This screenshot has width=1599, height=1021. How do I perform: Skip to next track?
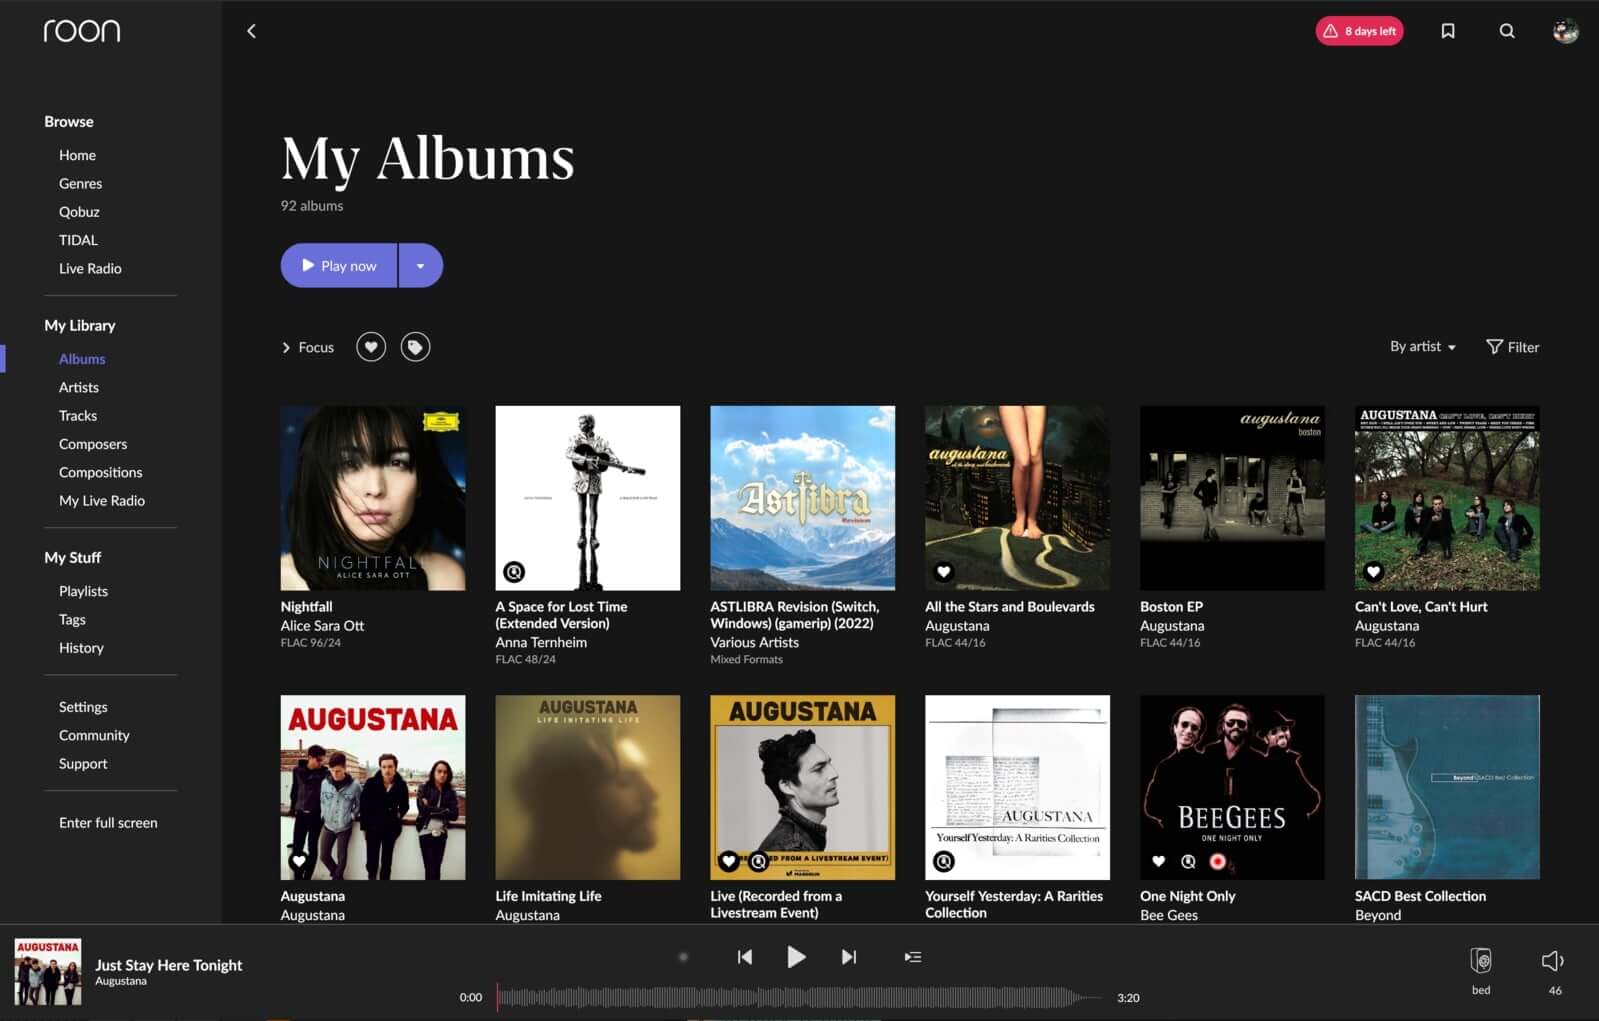coord(848,957)
